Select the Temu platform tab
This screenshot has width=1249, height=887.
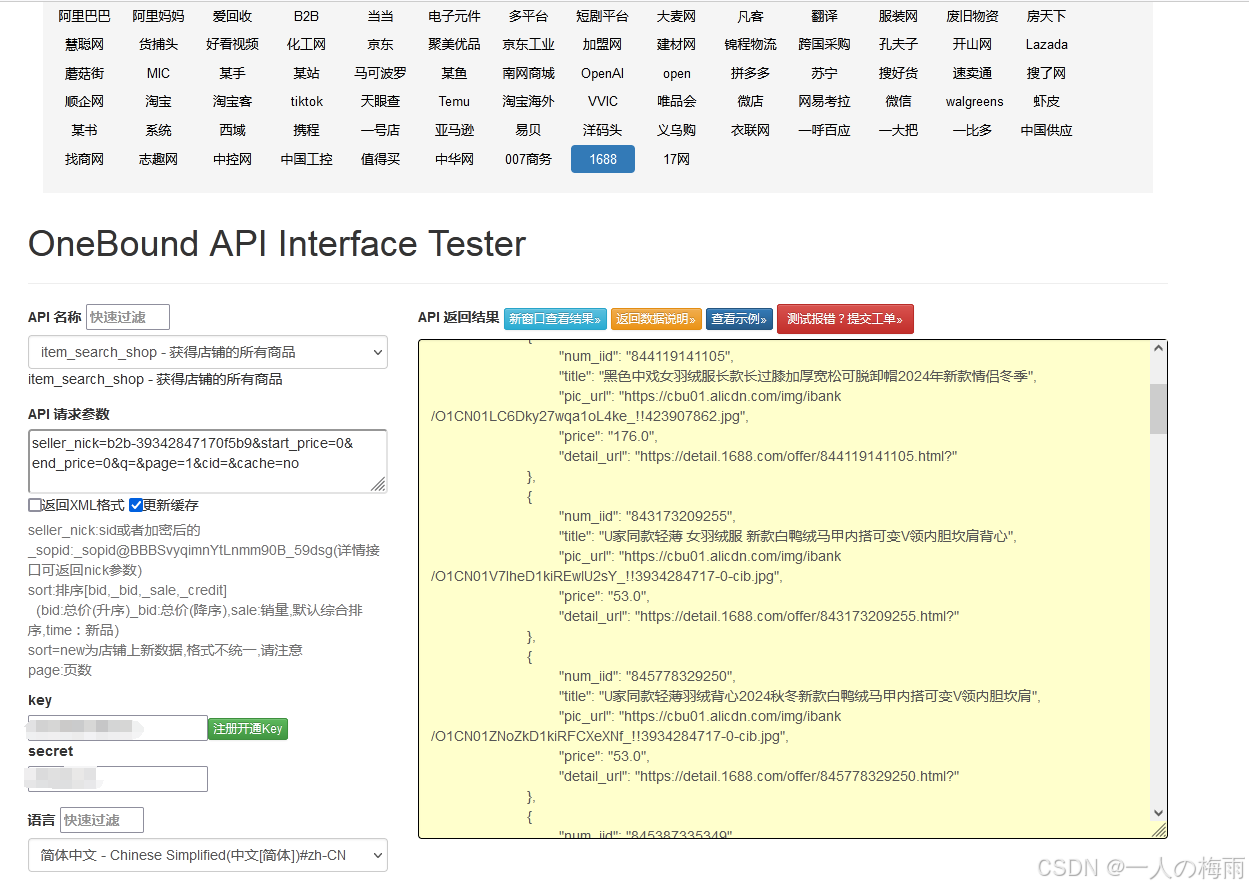point(455,101)
